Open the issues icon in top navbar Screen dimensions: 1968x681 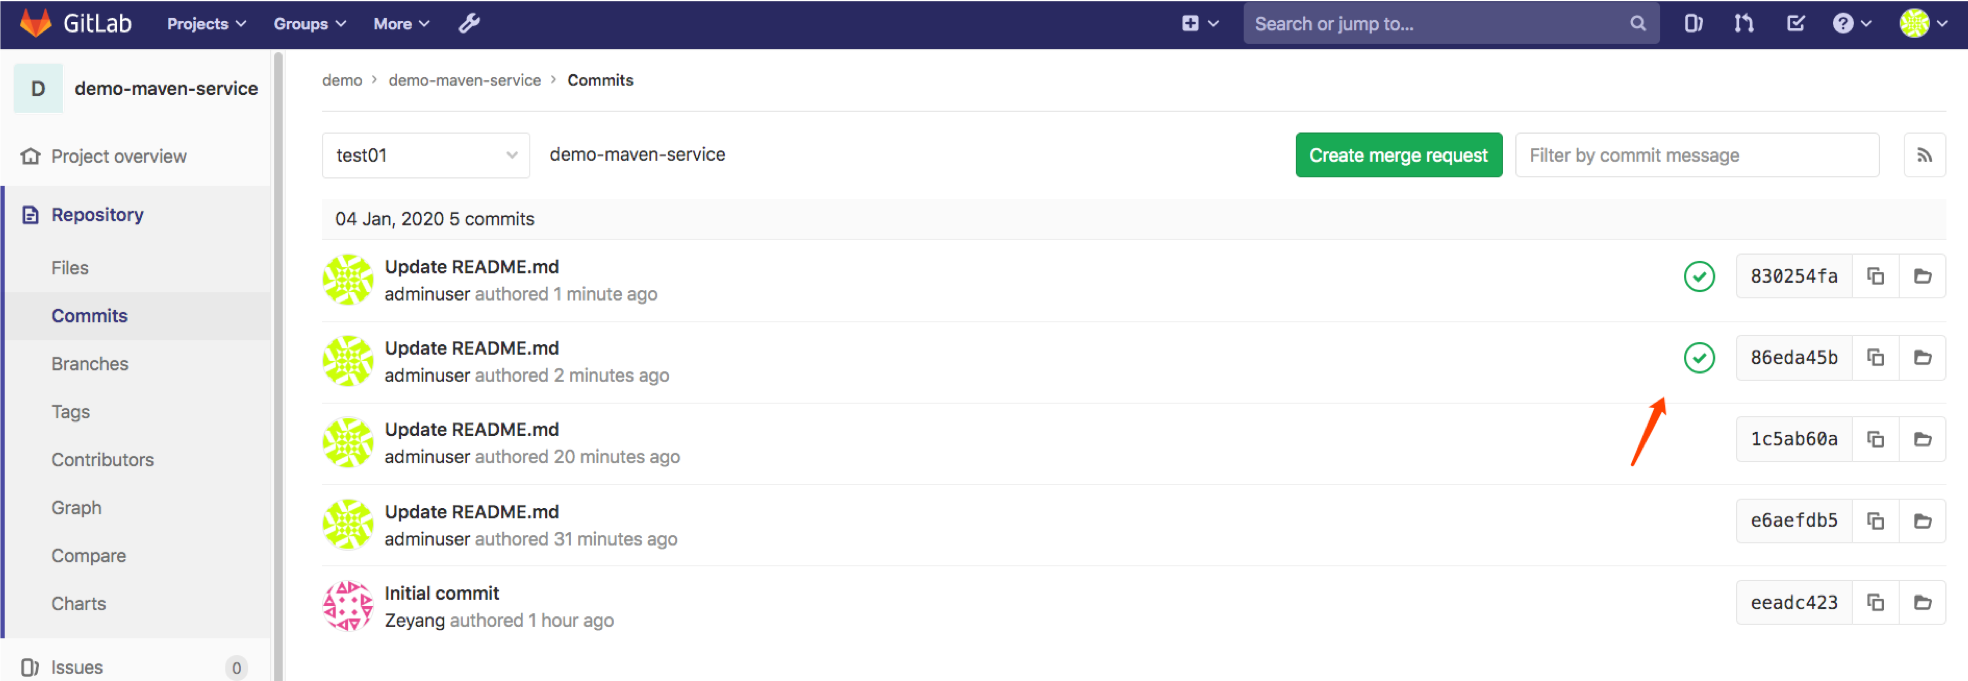coord(1693,23)
